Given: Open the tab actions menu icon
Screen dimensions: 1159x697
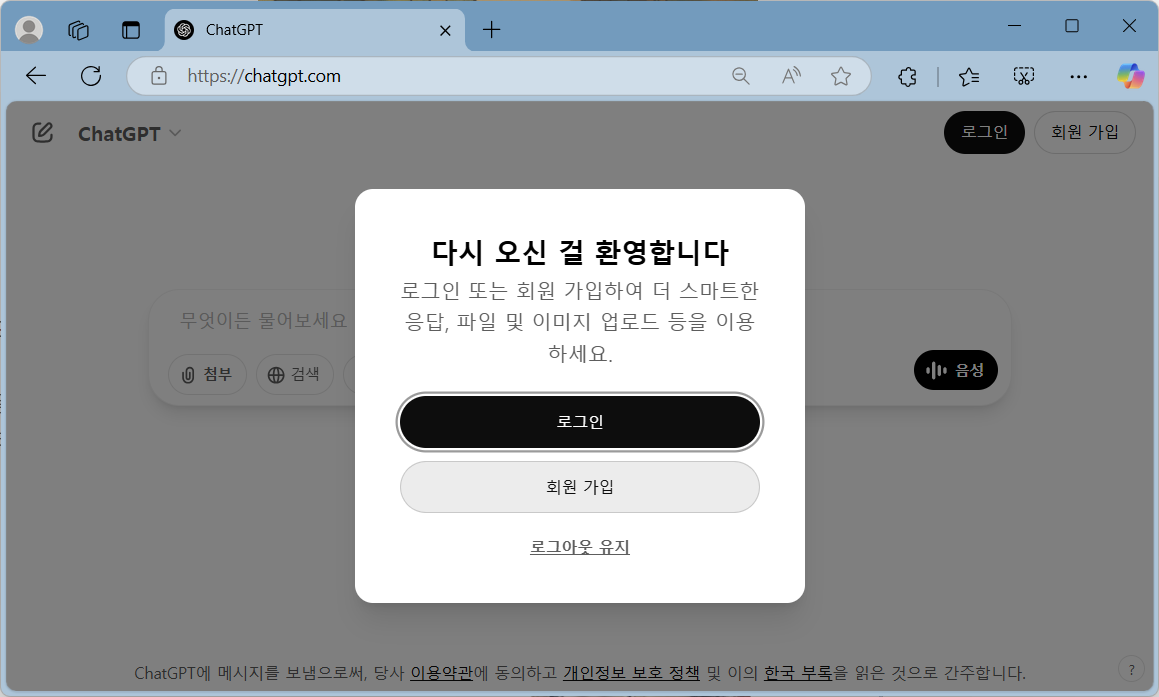Looking at the screenshot, I should [131, 30].
